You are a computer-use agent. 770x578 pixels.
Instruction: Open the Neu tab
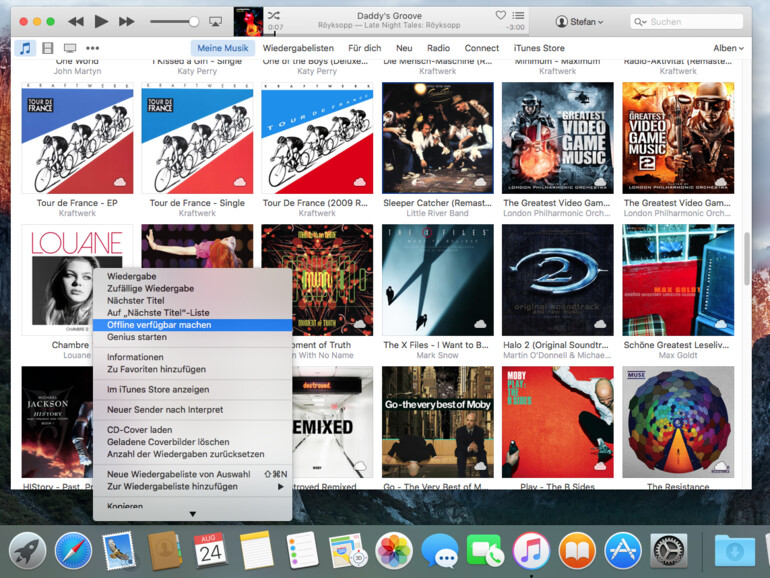(x=404, y=48)
